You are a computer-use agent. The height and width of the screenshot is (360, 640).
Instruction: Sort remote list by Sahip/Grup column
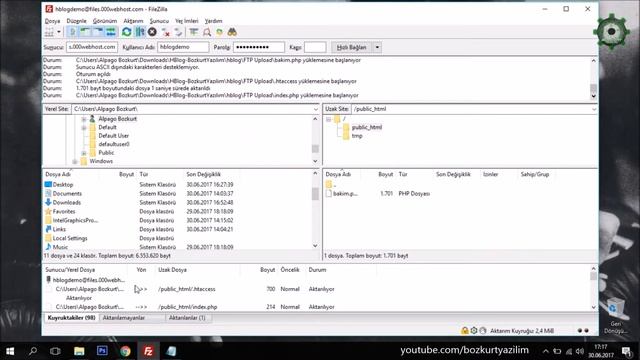tap(535, 174)
